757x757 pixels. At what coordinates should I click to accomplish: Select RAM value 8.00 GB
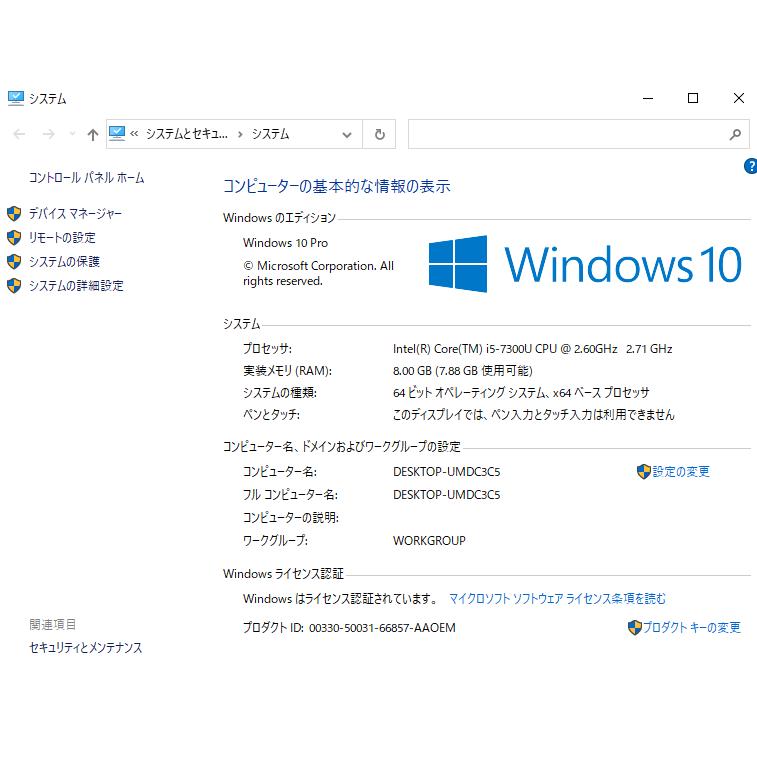(463, 371)
